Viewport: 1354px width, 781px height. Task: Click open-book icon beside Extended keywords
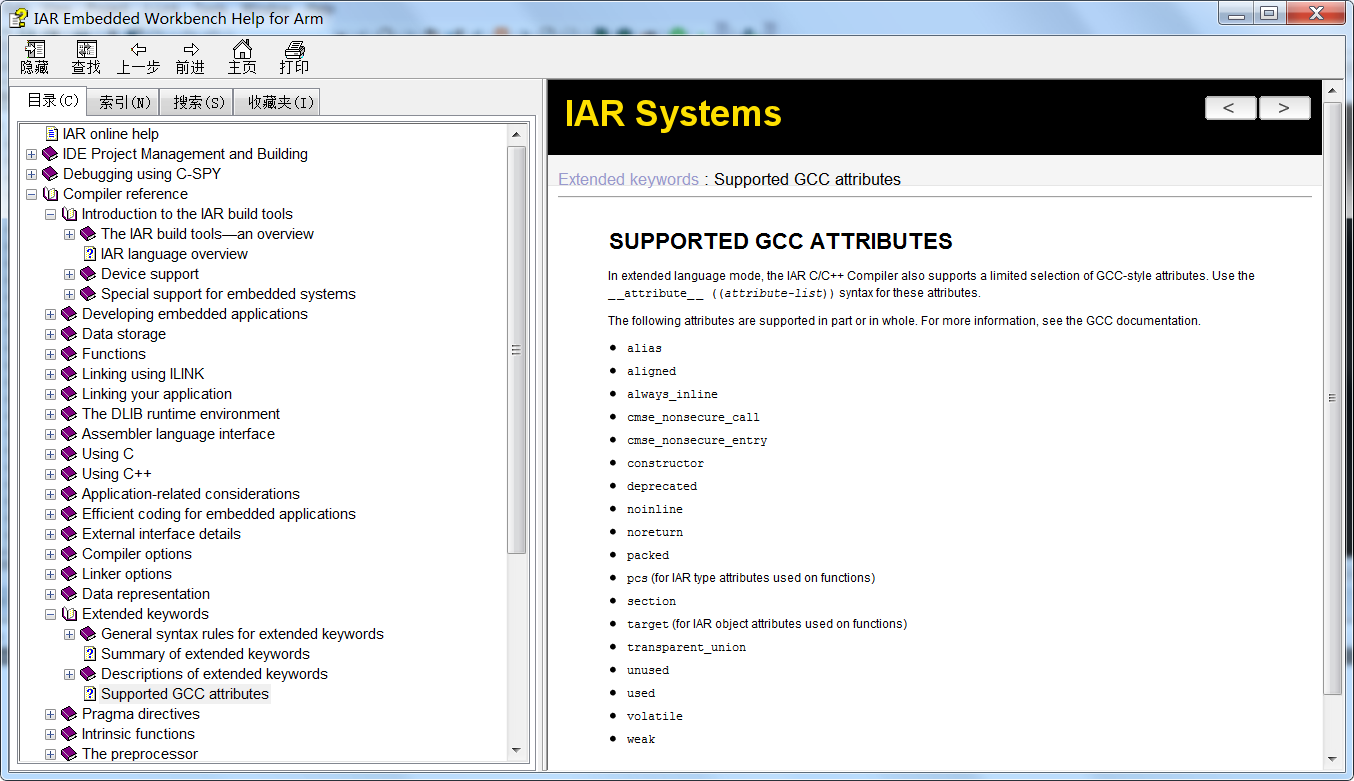pyautogui.click(x=69, y=614)
